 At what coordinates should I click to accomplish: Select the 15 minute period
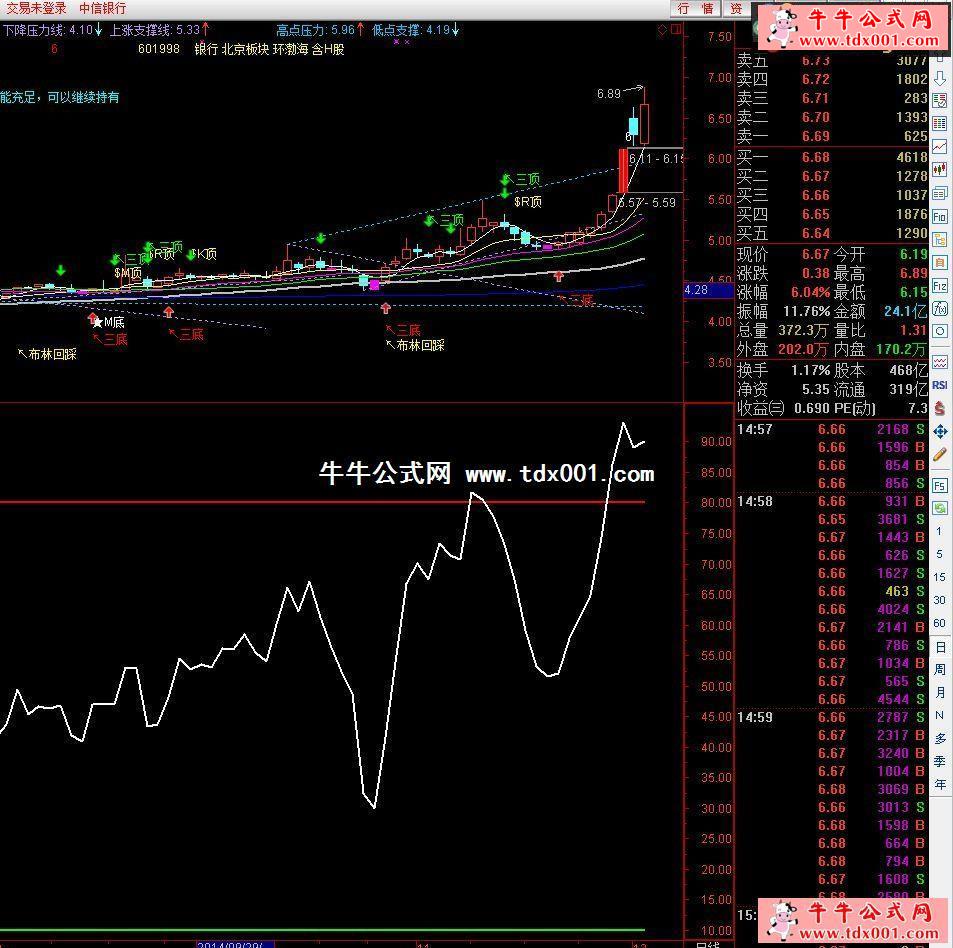coord(940,577)
